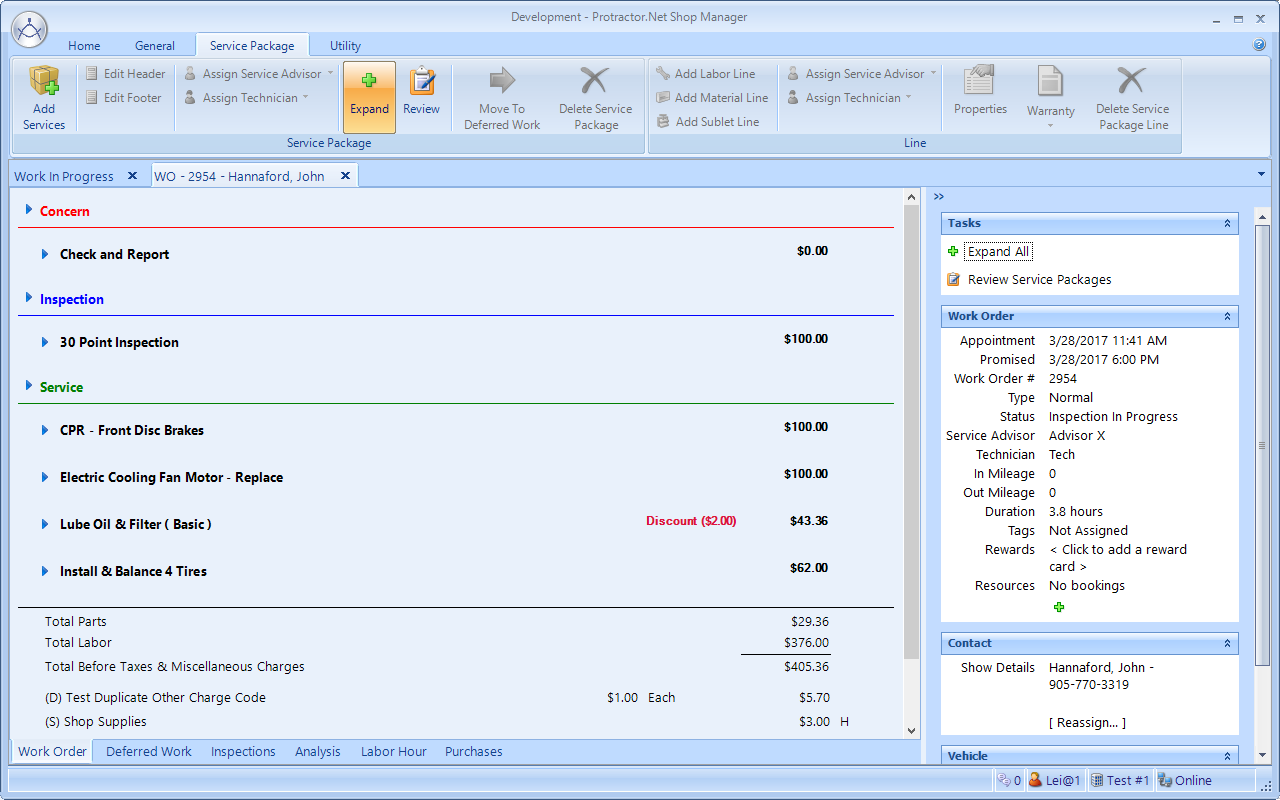Click the side panel vertical scrollbar thumb
1280x800 pixels.
1262,445
